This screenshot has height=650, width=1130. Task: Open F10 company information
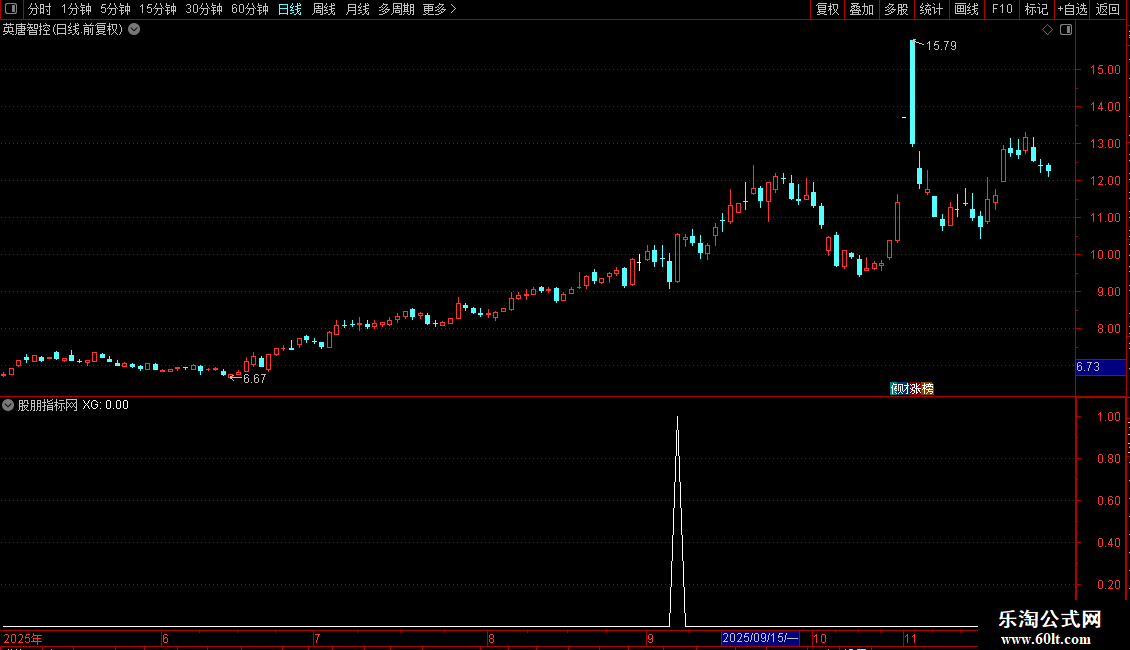(x=1002, y=9)
